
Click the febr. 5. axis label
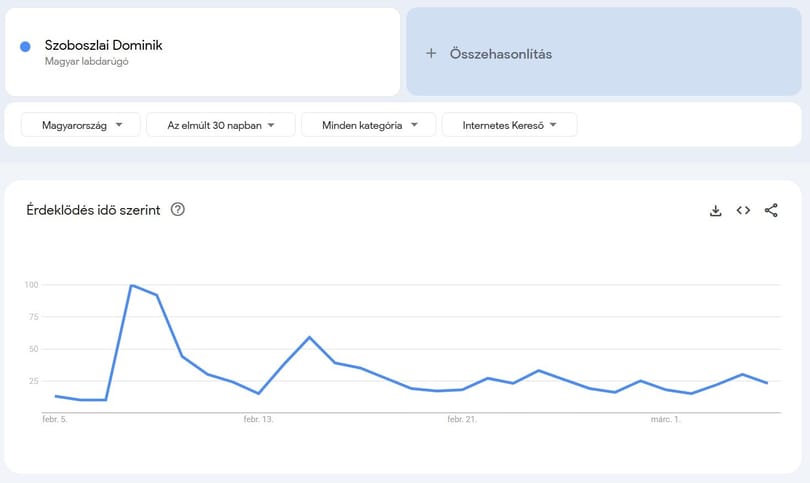pos(55,419)
